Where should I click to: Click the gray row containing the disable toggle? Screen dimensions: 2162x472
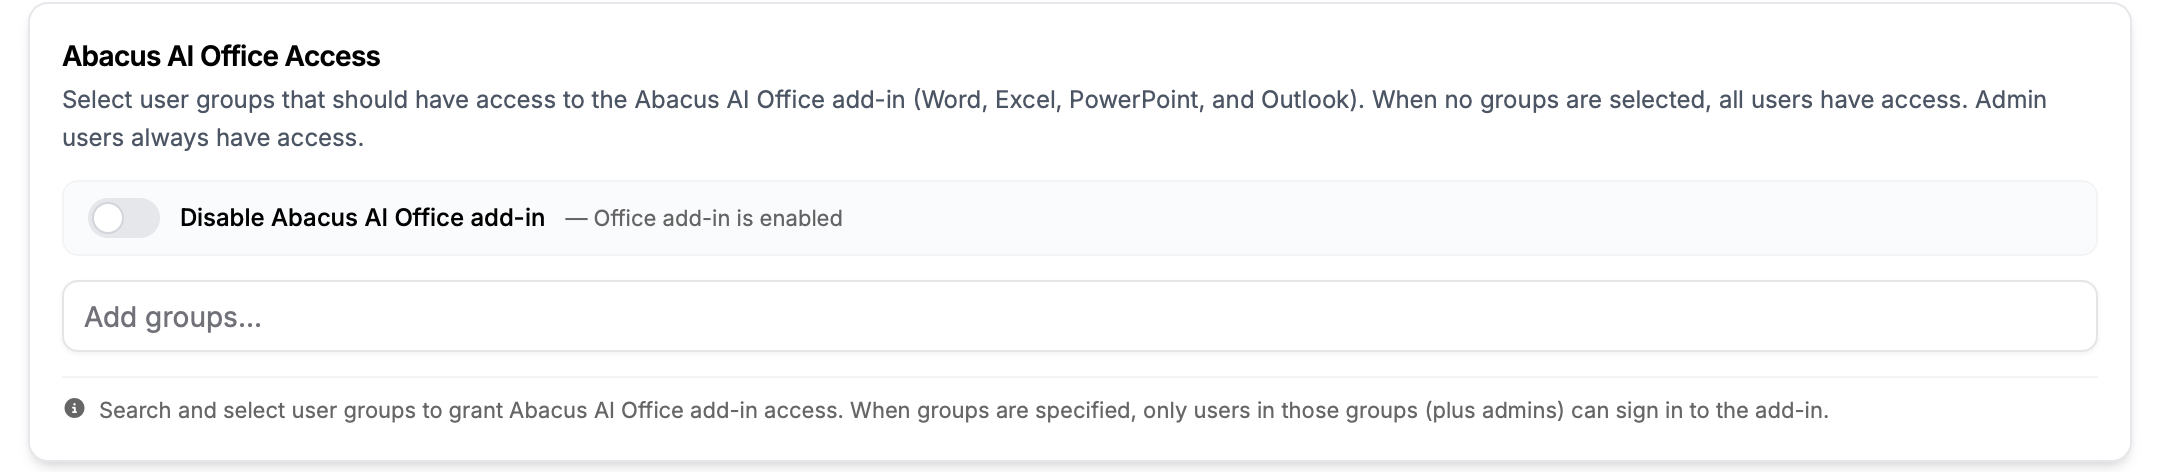[x=1079, y=218]
